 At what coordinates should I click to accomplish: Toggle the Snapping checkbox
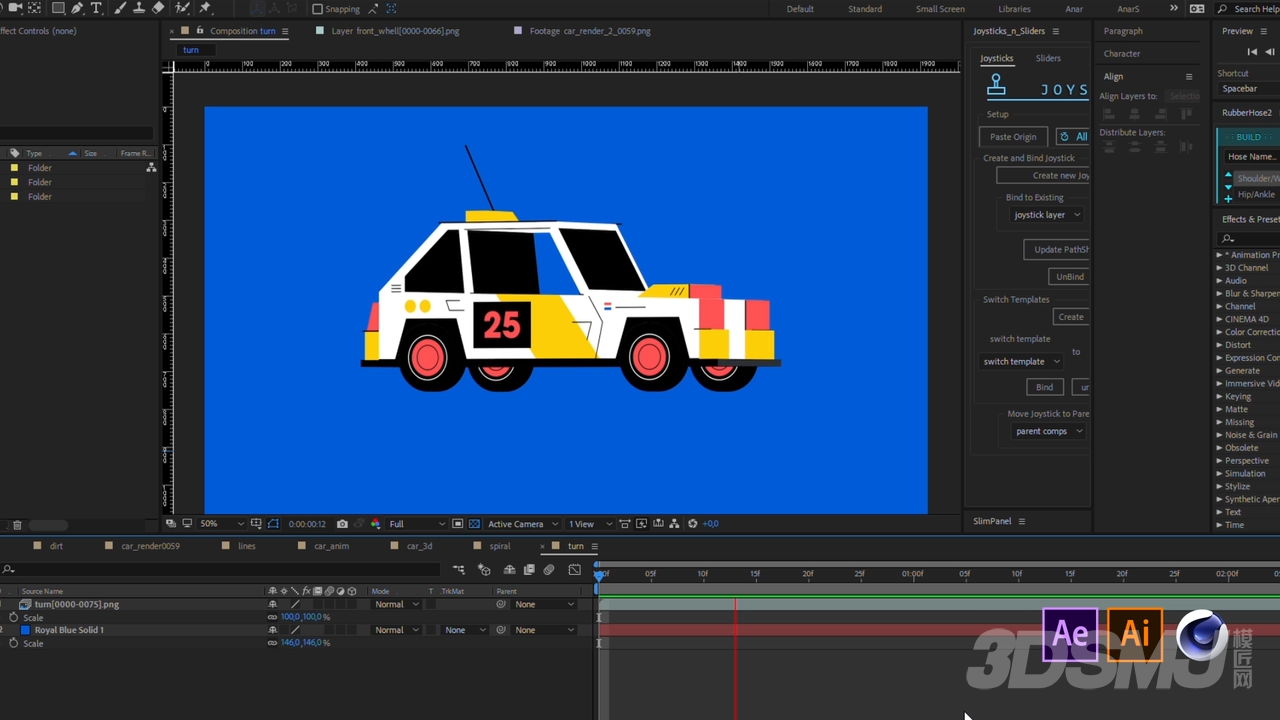318,9
